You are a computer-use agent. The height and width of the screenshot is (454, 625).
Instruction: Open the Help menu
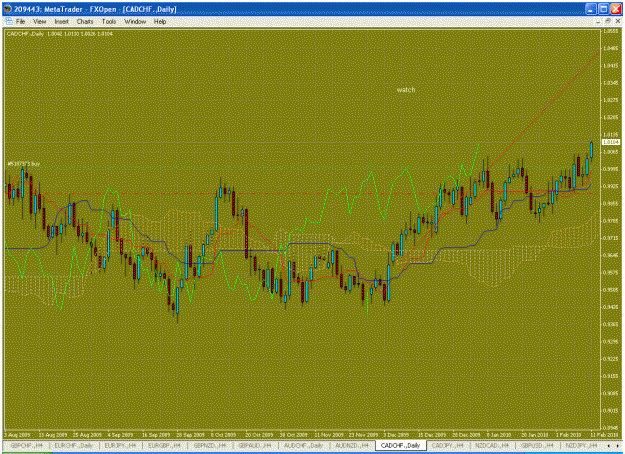[x=160, y=22]
